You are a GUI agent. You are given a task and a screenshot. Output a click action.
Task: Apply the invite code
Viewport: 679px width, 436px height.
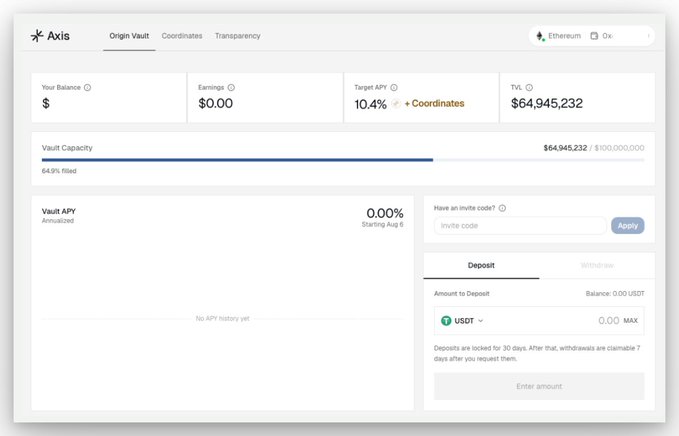627,226
